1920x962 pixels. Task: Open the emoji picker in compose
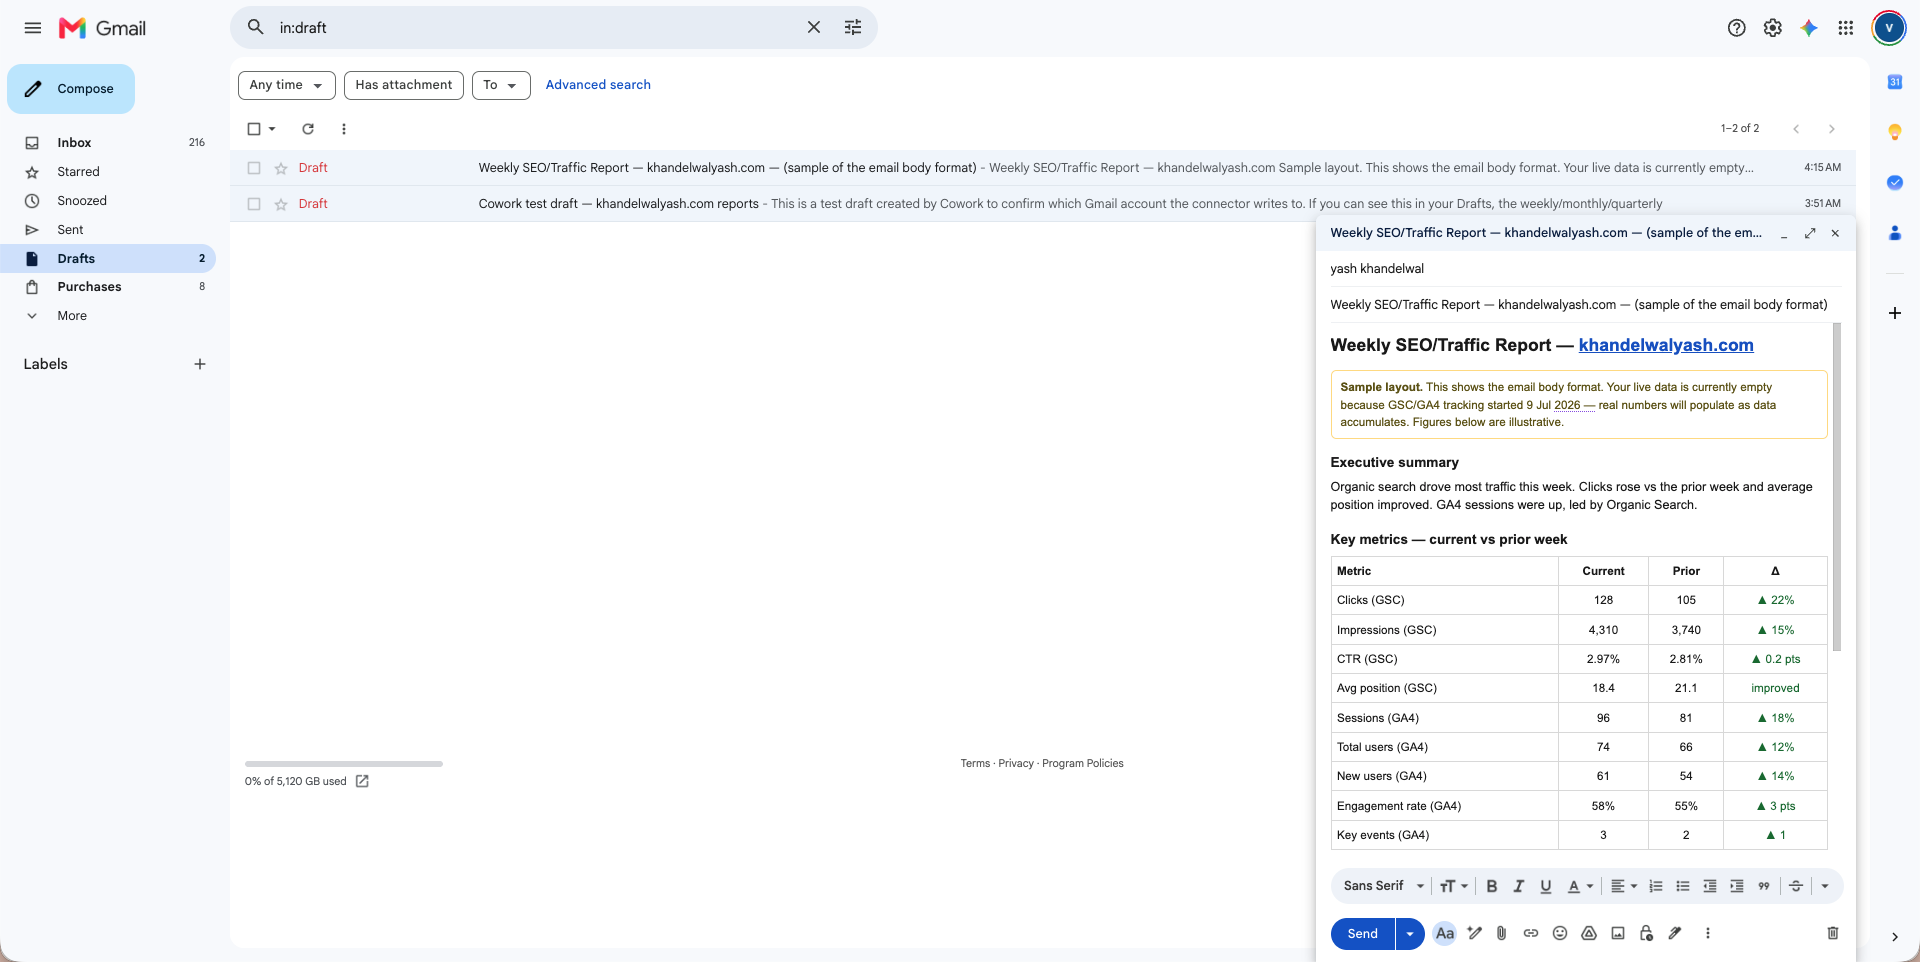point(1559,933)
